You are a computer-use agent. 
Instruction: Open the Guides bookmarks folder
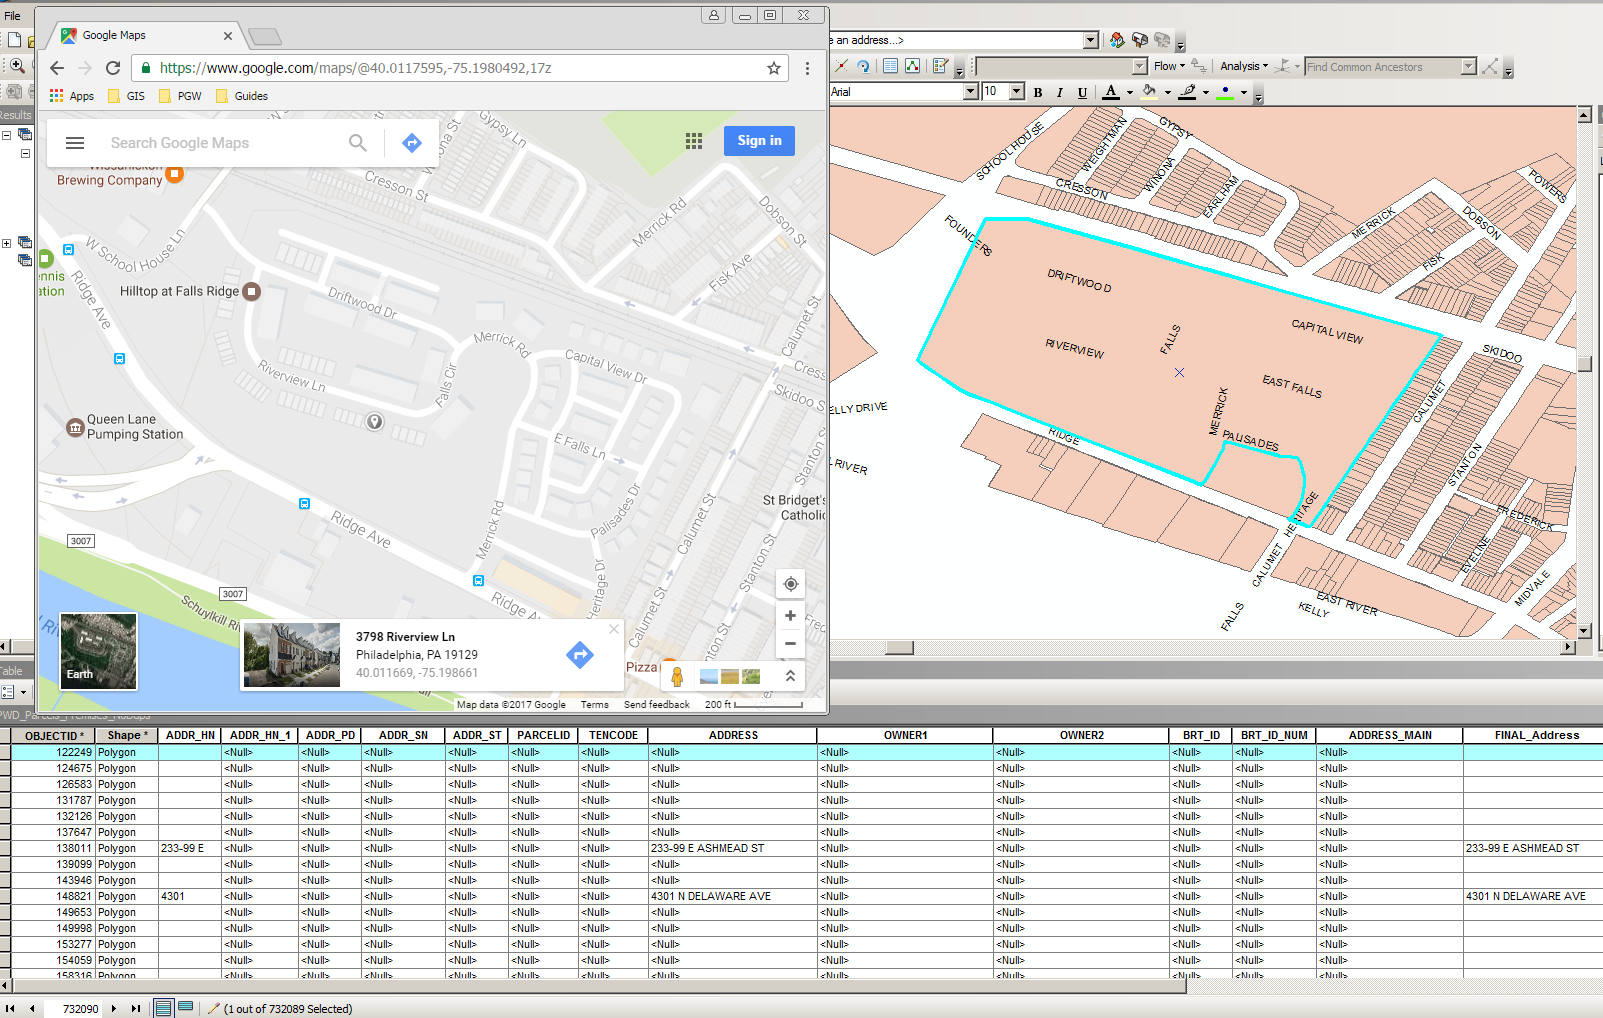tap(242, 96)
